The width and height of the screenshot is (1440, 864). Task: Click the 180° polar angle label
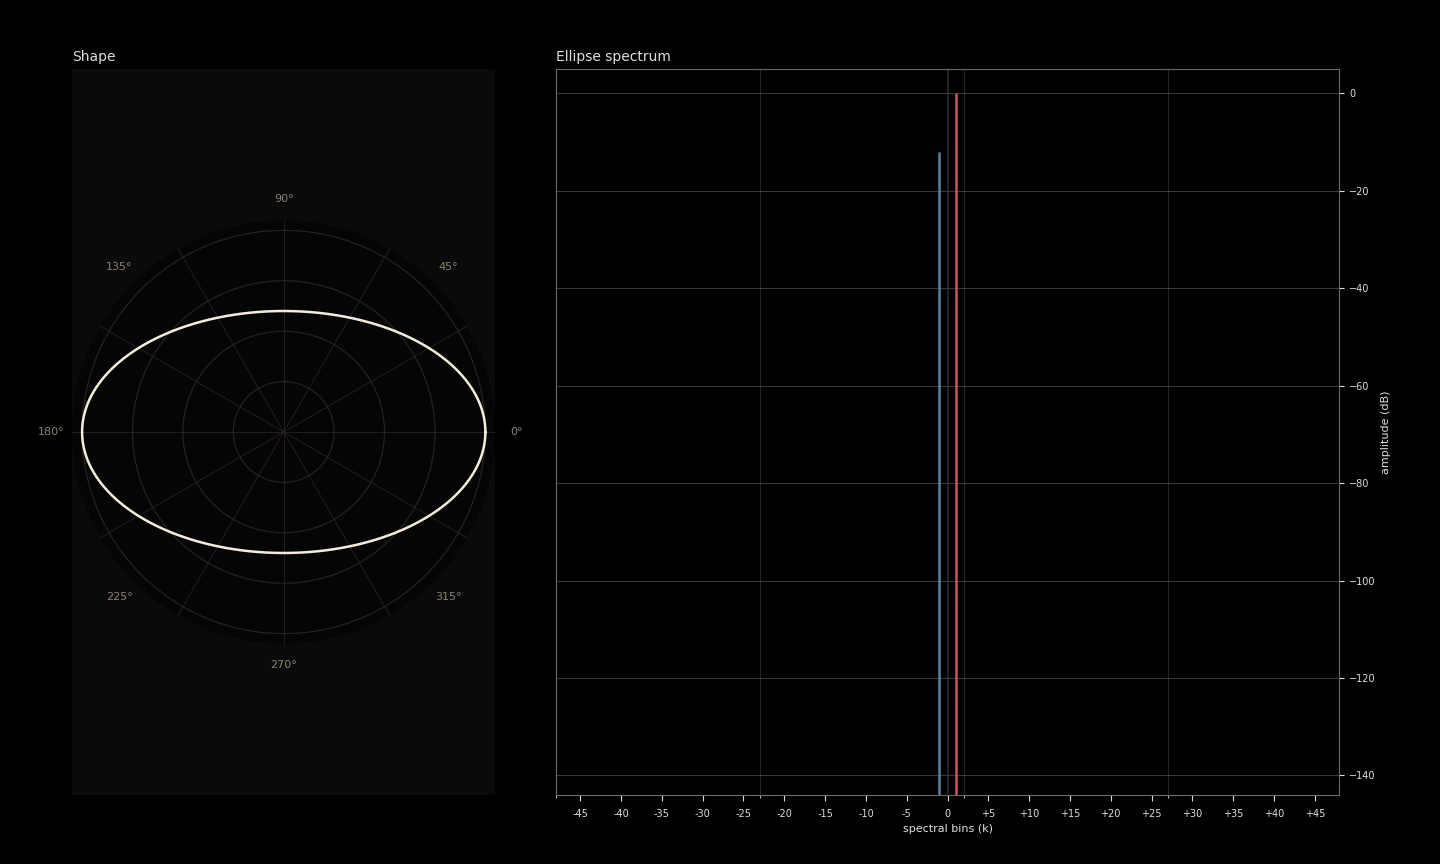coord(51,432)
